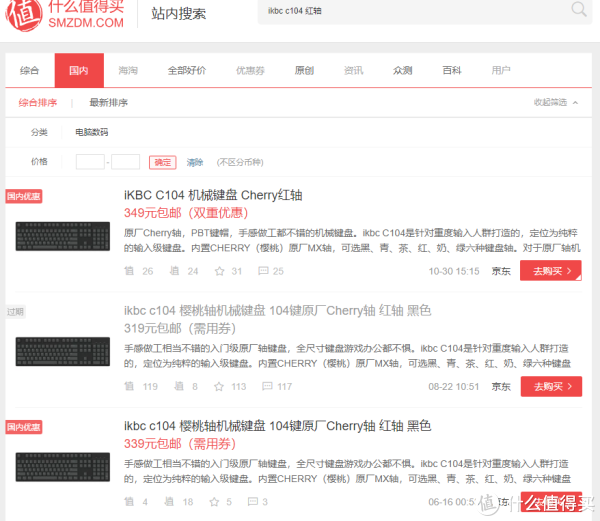This screenshot has width=600, height=521.
Task: Switch to the 海淘 tab
Action: click(x=128, y=71)
